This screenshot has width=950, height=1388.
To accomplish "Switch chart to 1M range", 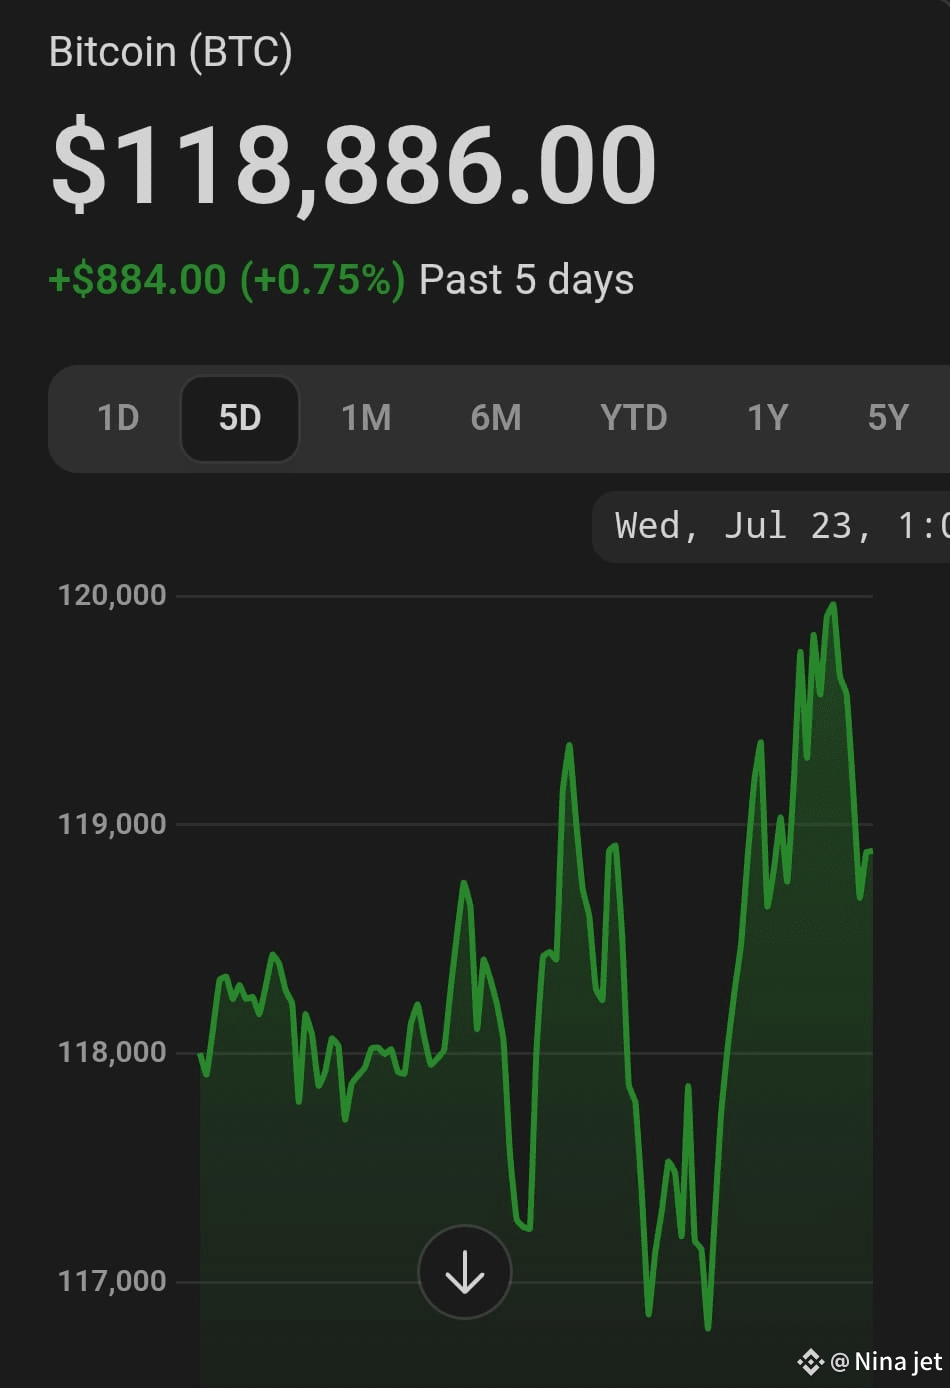I will (x=366, y=417).
